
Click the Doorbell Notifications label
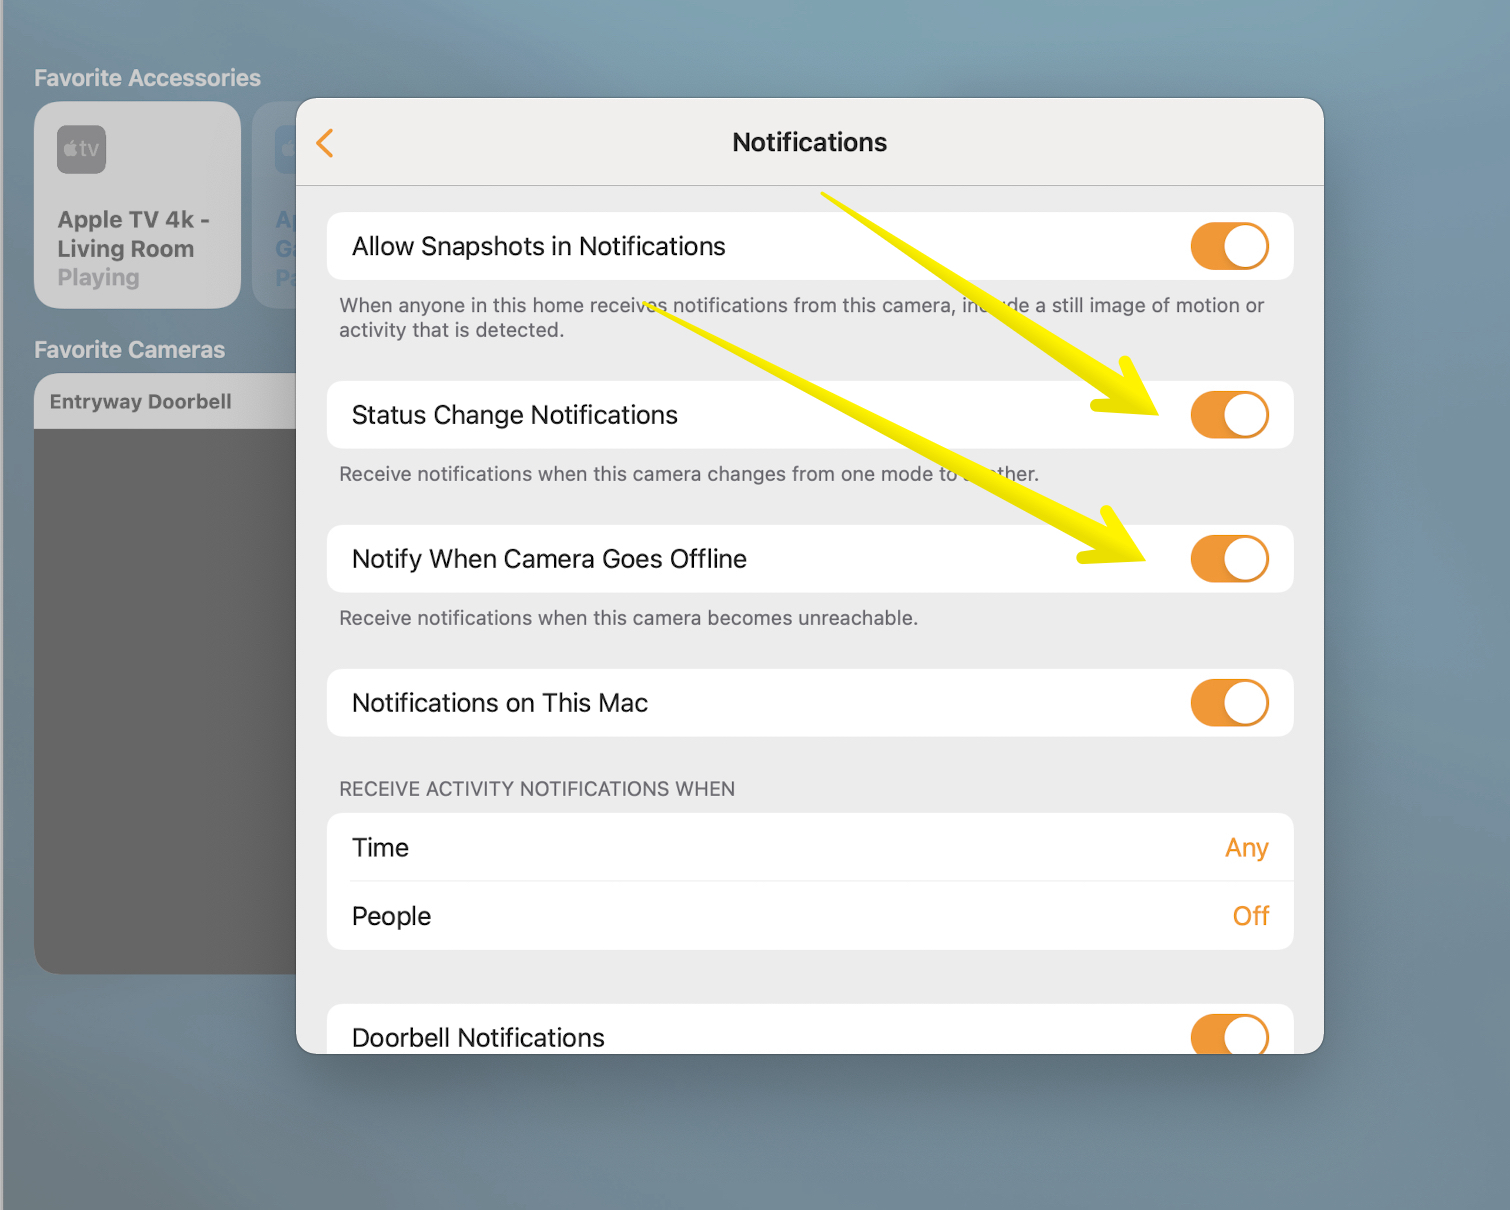(478, 1037)
